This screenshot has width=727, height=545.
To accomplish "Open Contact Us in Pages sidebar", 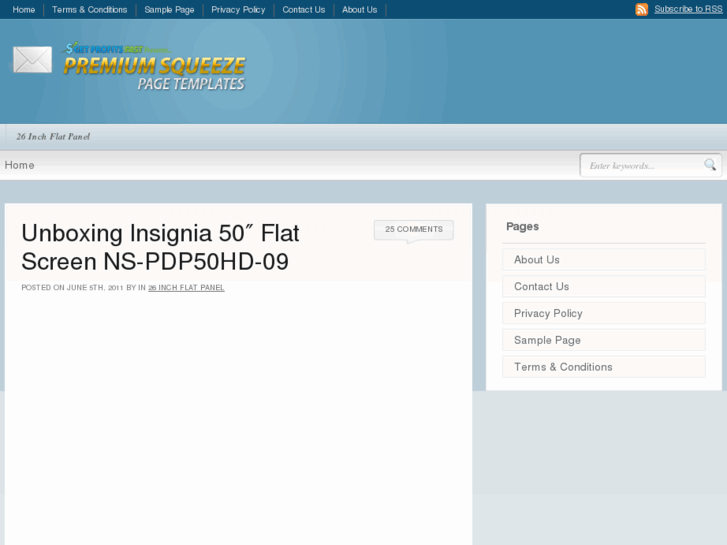I will coord(604,287).
